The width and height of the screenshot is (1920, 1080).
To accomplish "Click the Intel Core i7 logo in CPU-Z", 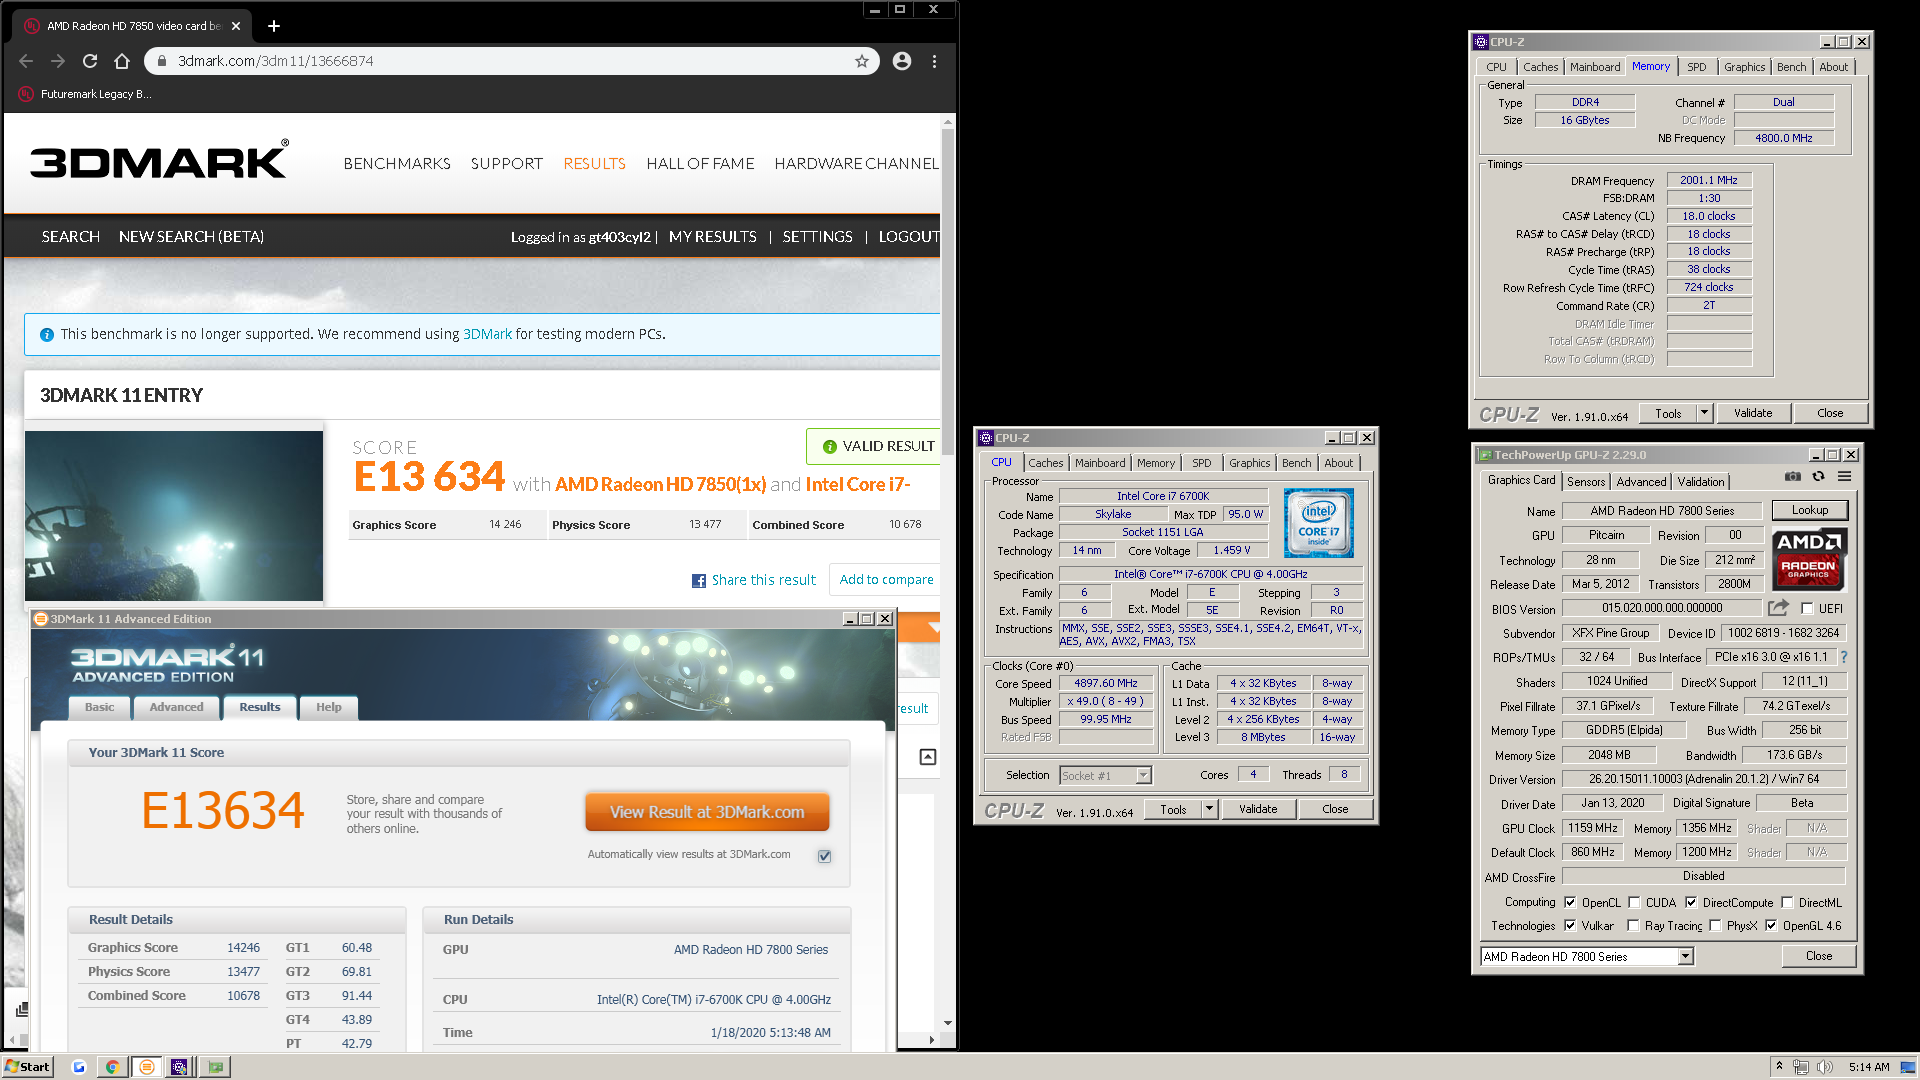I will tap(1319, 523).
